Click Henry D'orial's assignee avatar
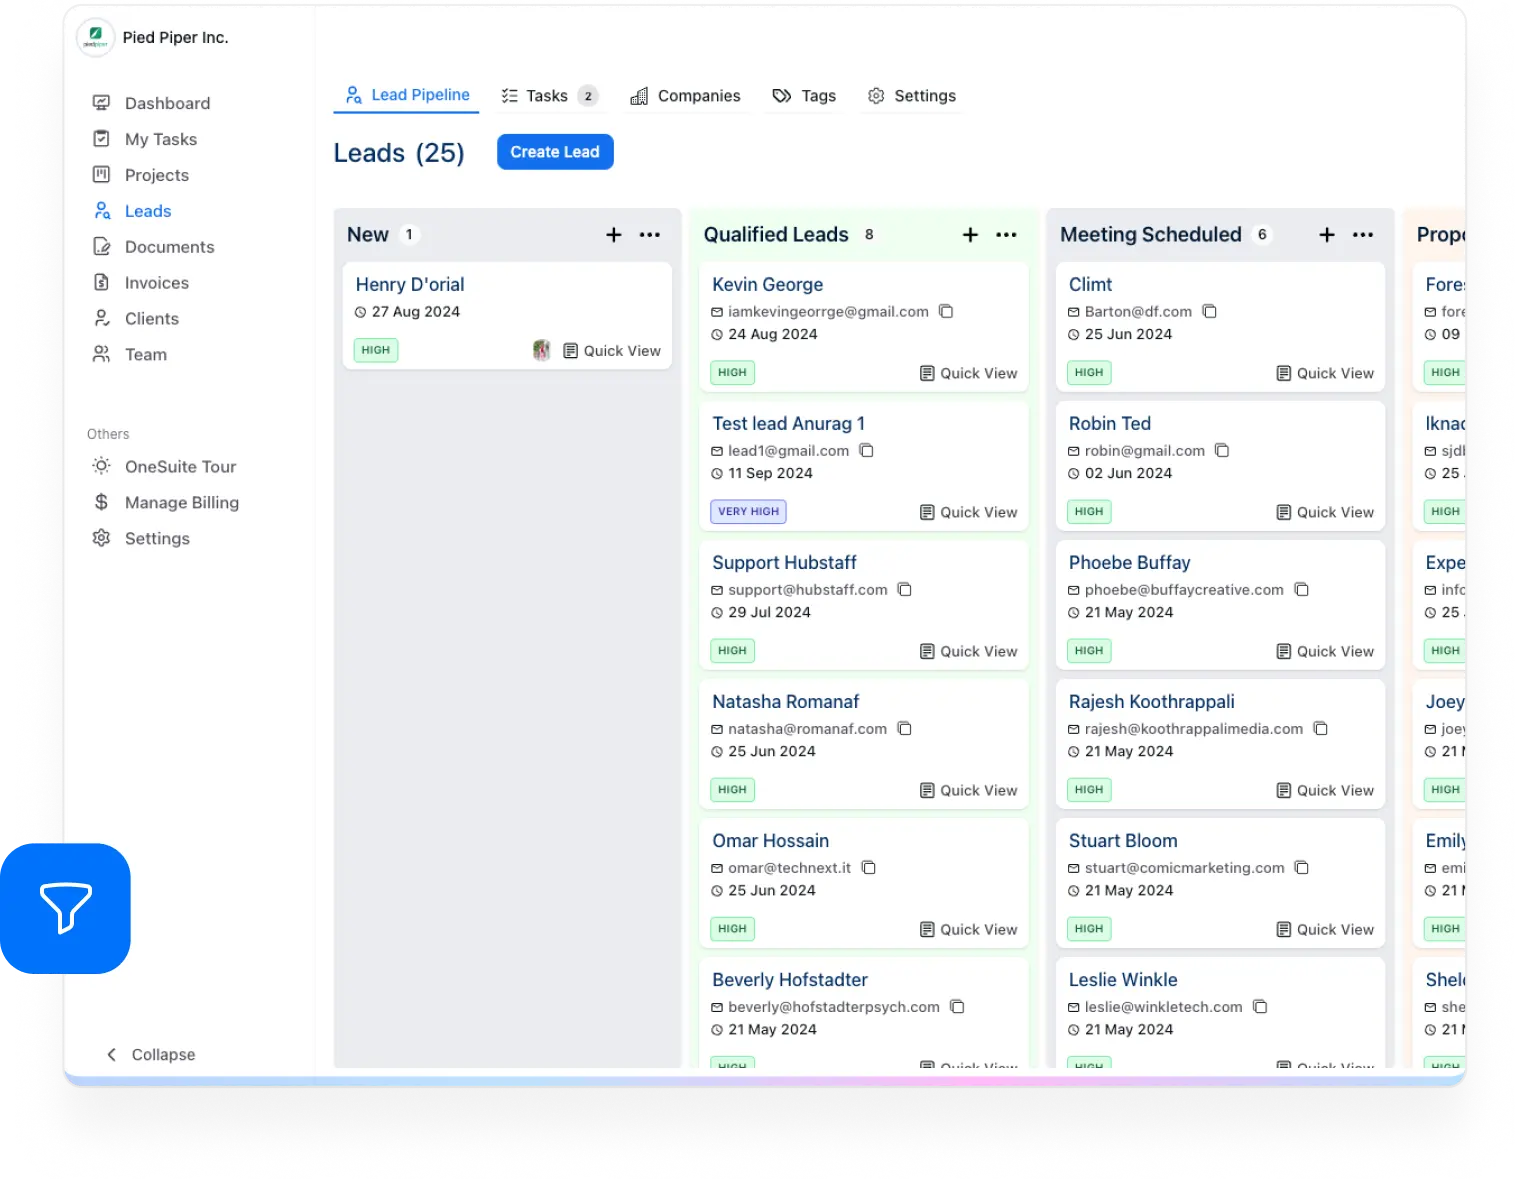Image resolution: width=1515 pixels, height=1179 pixels. [541, 350]
